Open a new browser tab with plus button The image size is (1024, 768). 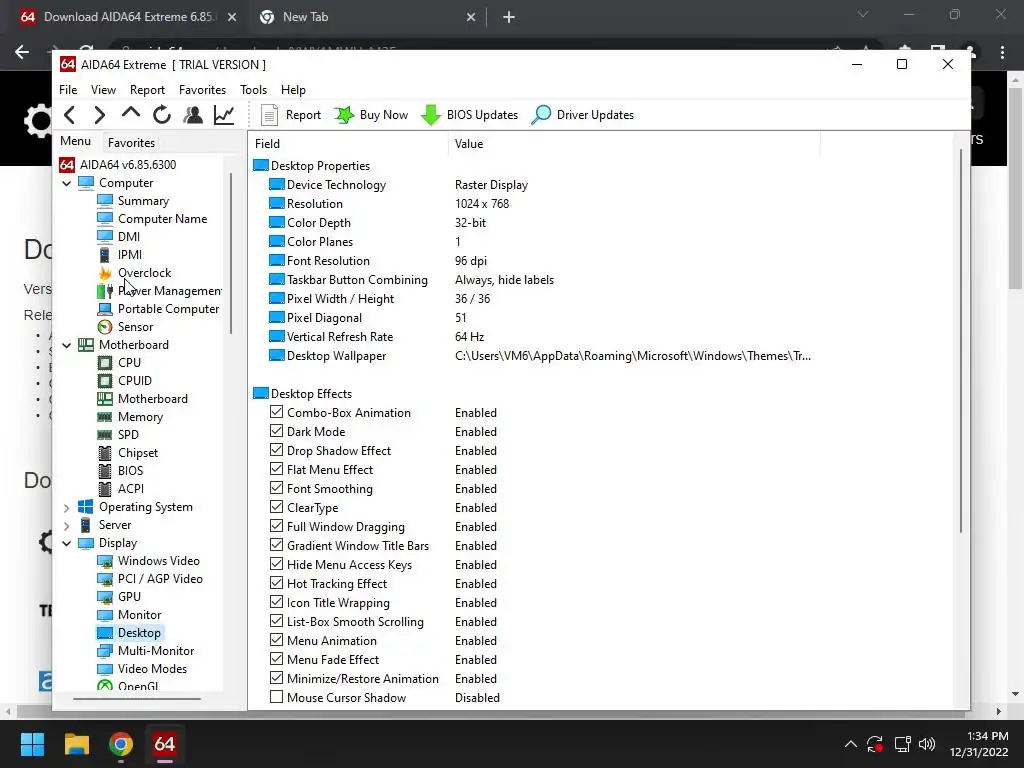click(509, 17)
